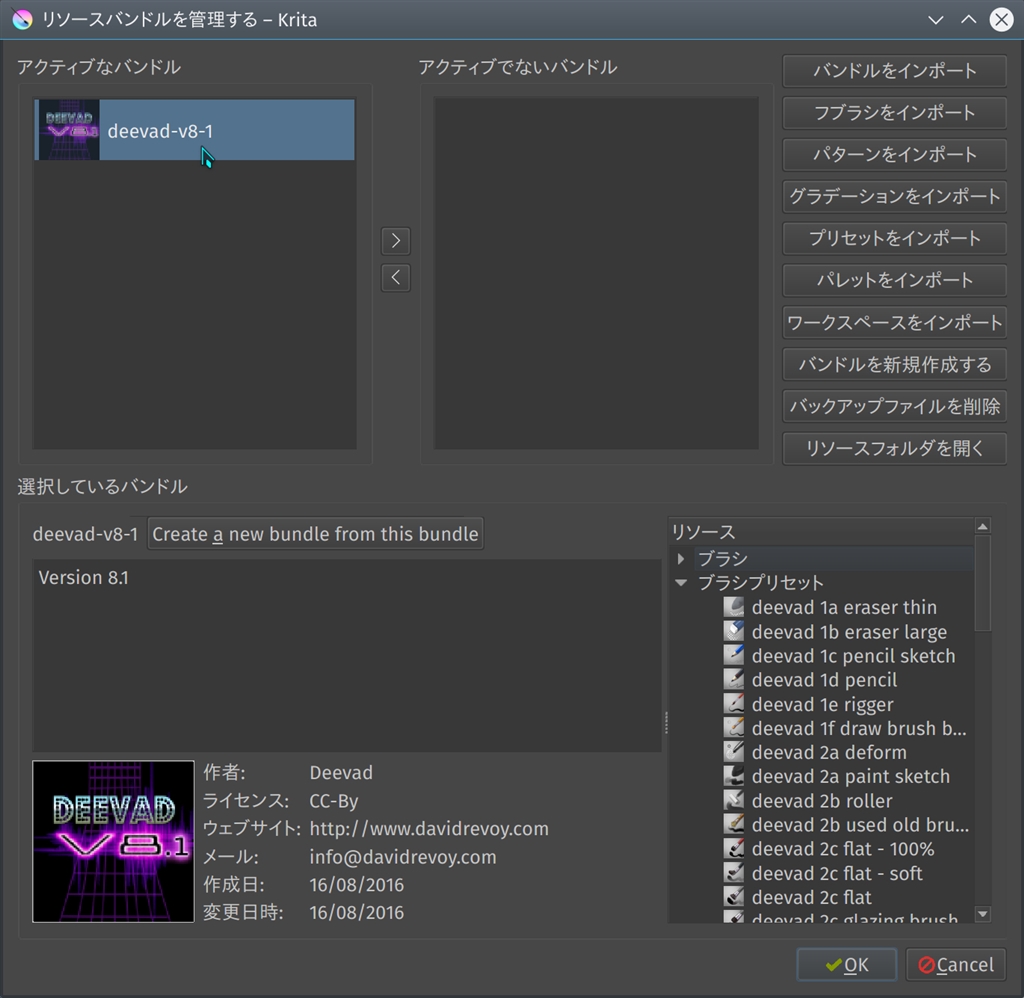Click the resource list scroll-down arrow
The height and width of the screenshot is (998, 1024).
pyautogui.click(x=983, y=914)
